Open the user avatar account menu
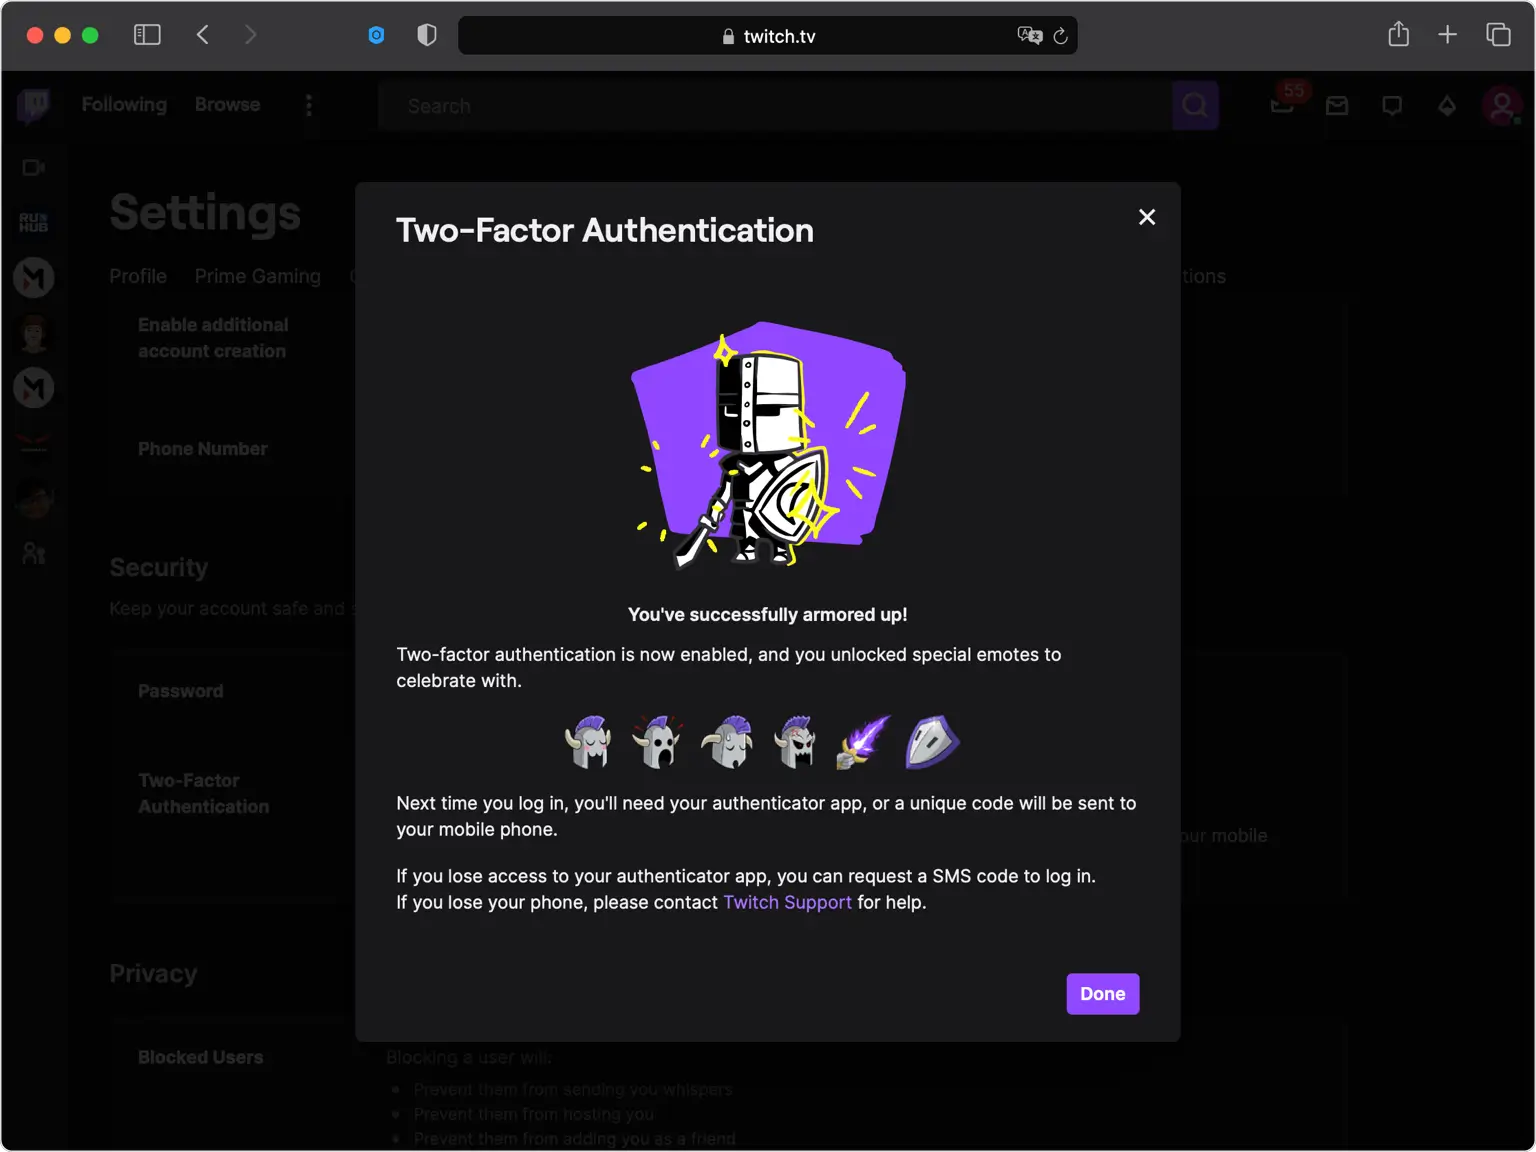Screen dimensions: 1536x1152 tap(1501, 106)
